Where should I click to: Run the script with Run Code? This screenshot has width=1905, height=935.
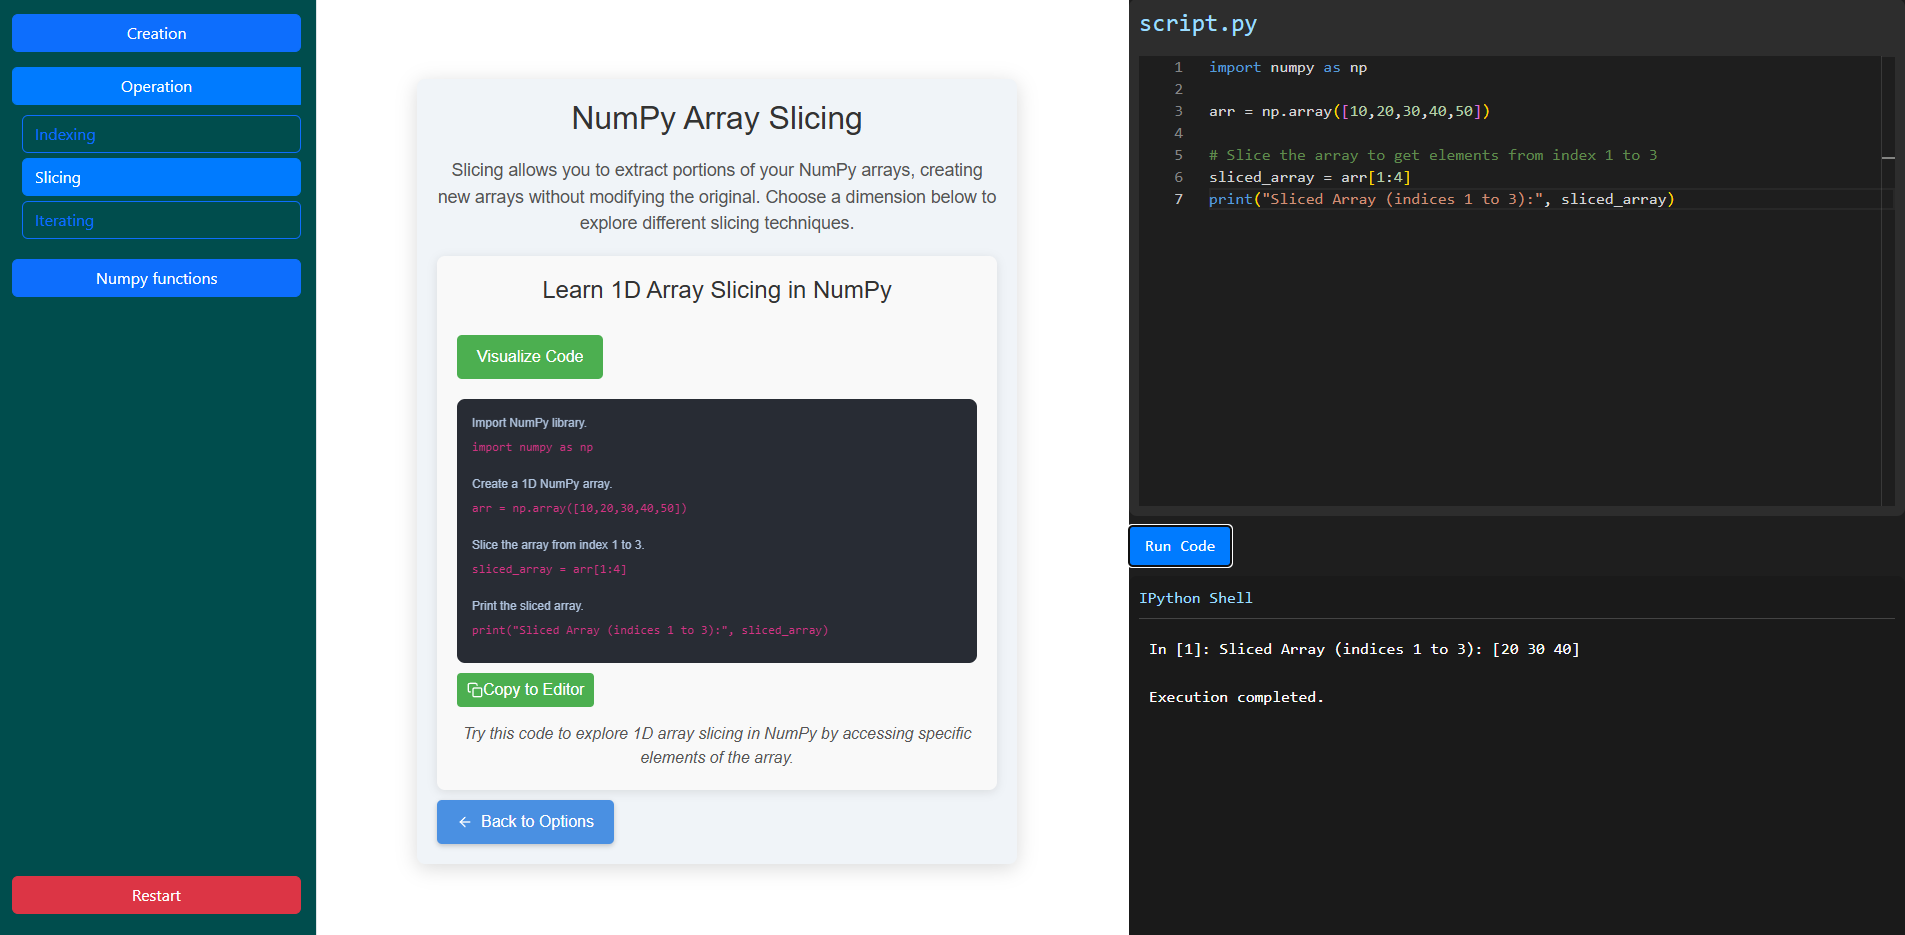click(1180, 546)
